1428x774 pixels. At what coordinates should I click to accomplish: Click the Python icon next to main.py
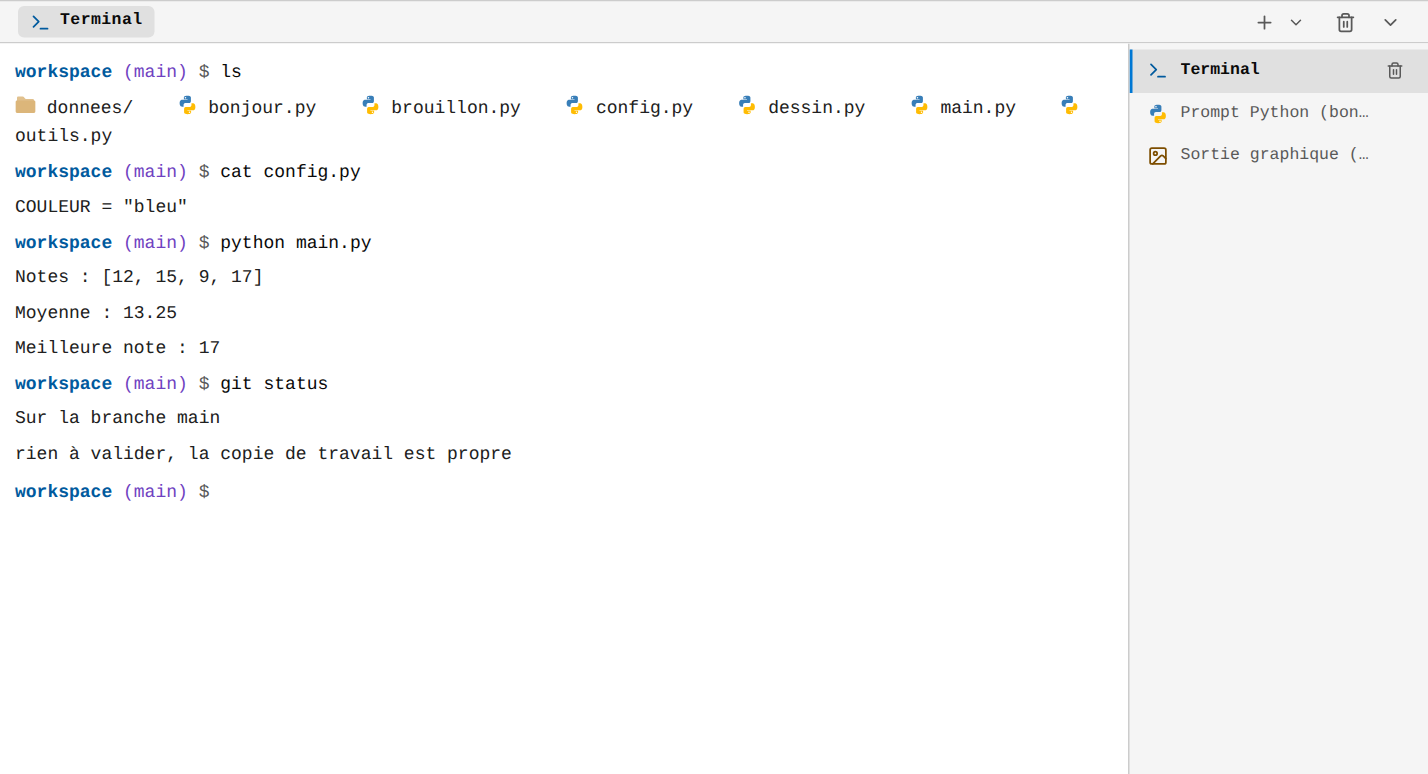coord(920,105)
